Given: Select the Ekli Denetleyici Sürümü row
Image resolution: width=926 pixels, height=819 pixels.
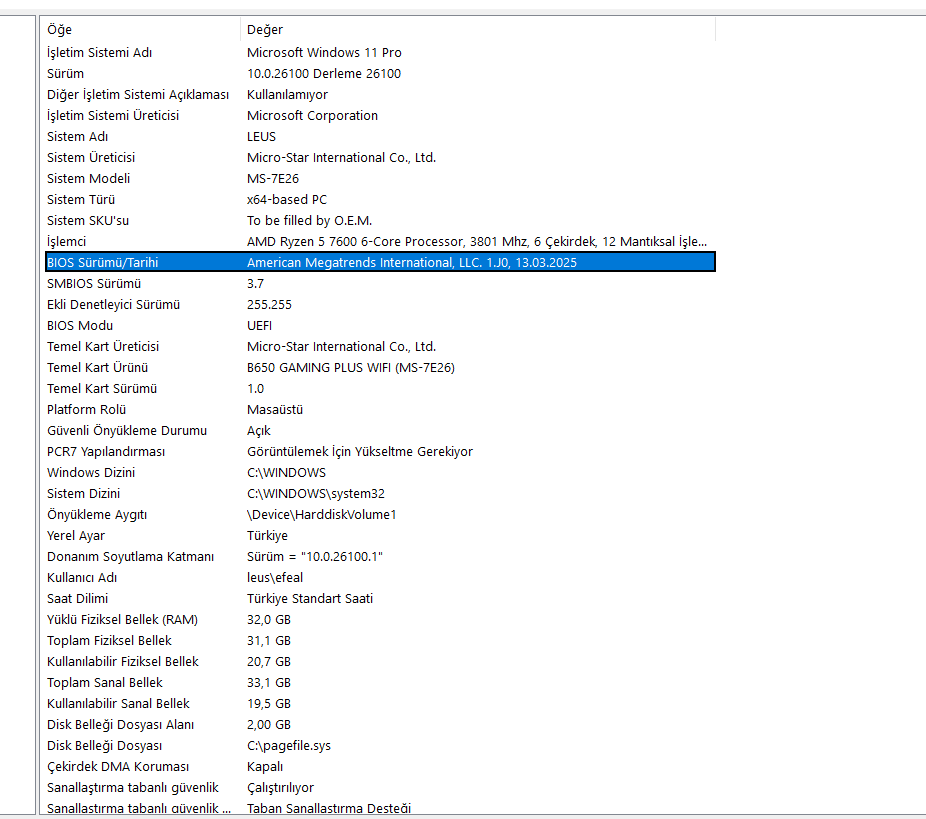Looking at the screenshot, I should 380,305.
